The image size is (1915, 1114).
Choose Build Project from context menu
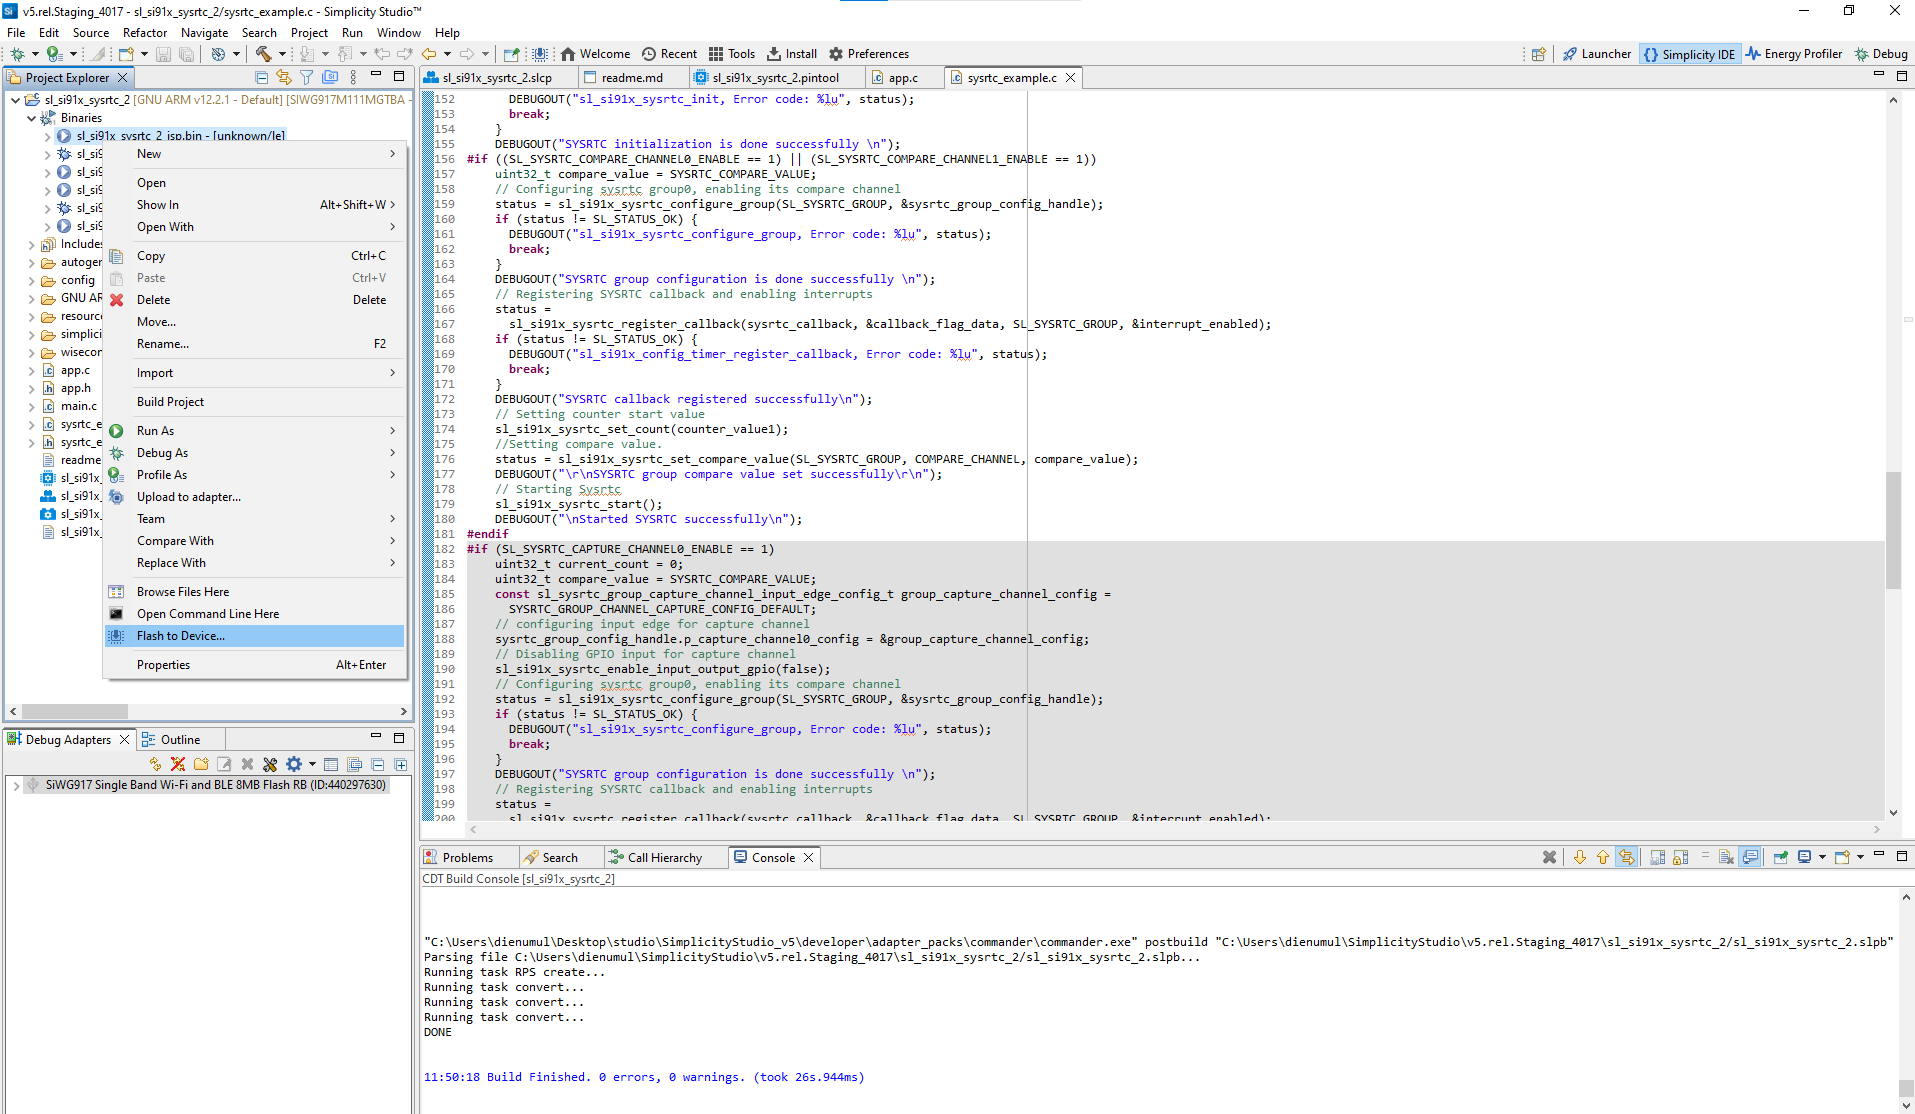tap(170, 402)
